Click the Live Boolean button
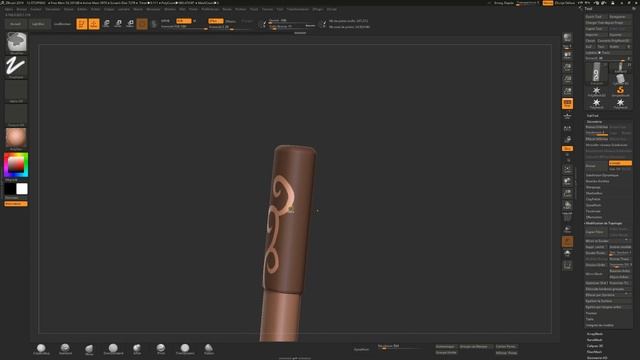640x360 pixels. click(62, 24)
